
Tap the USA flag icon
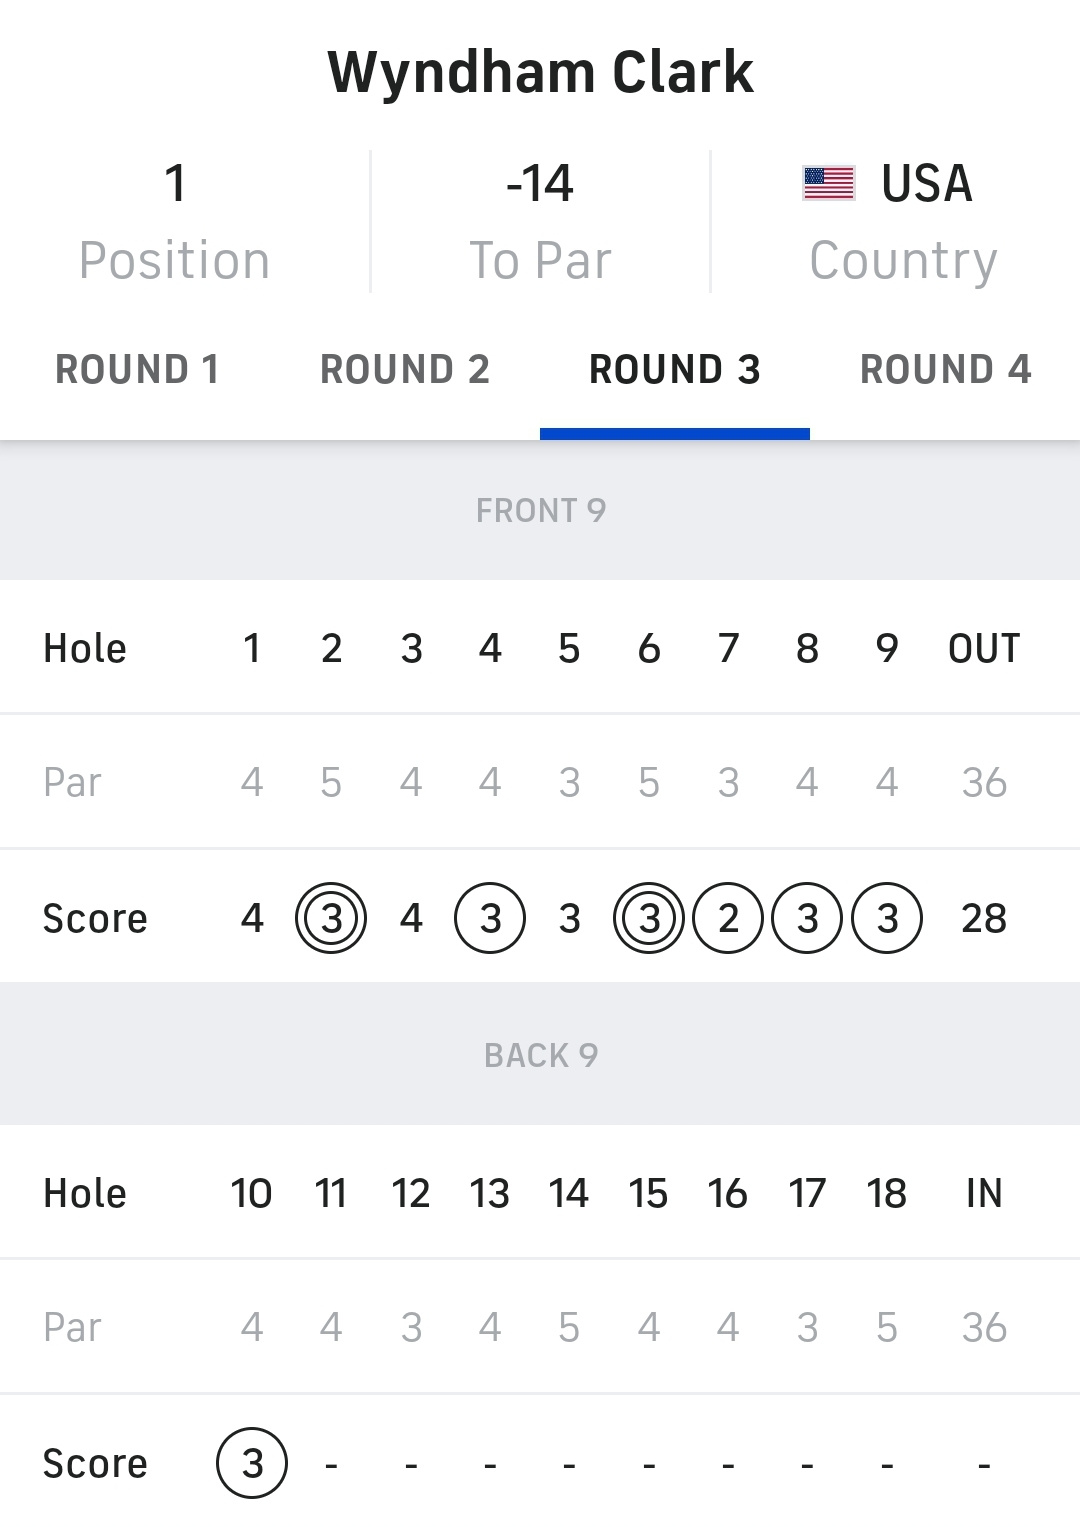pos(829,184)
